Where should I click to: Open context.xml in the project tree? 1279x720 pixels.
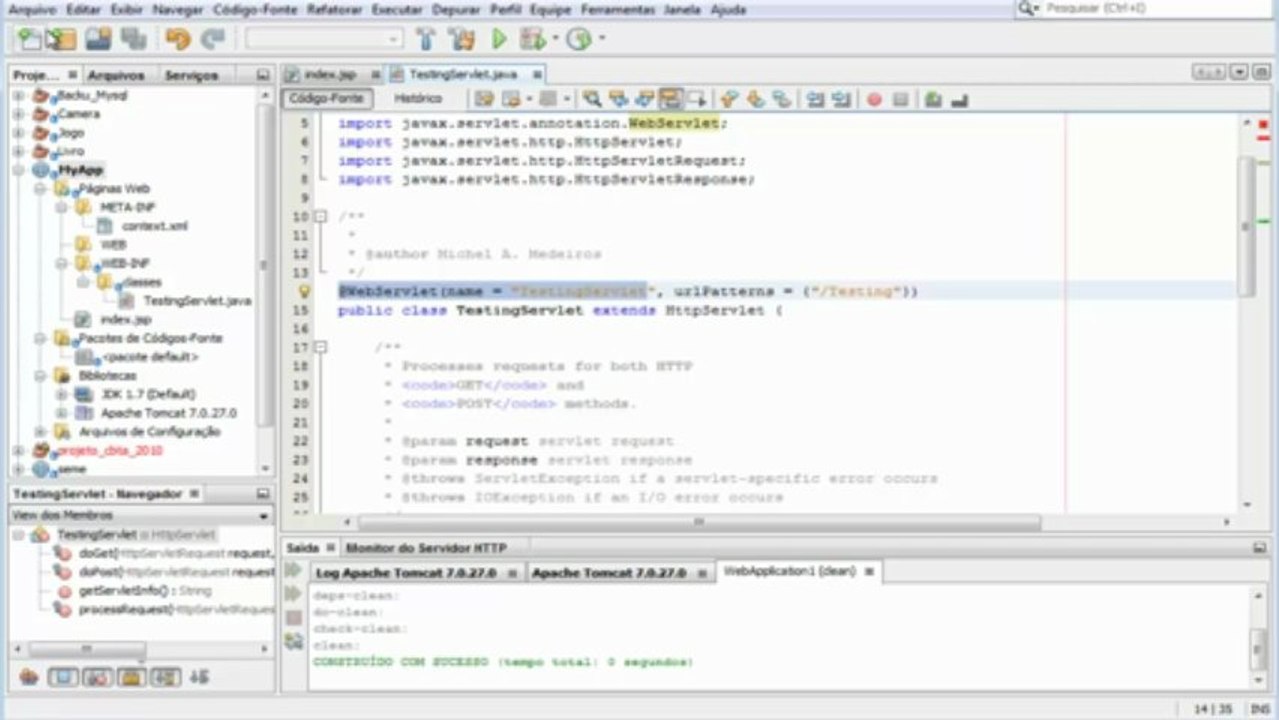tap(154, 226)
